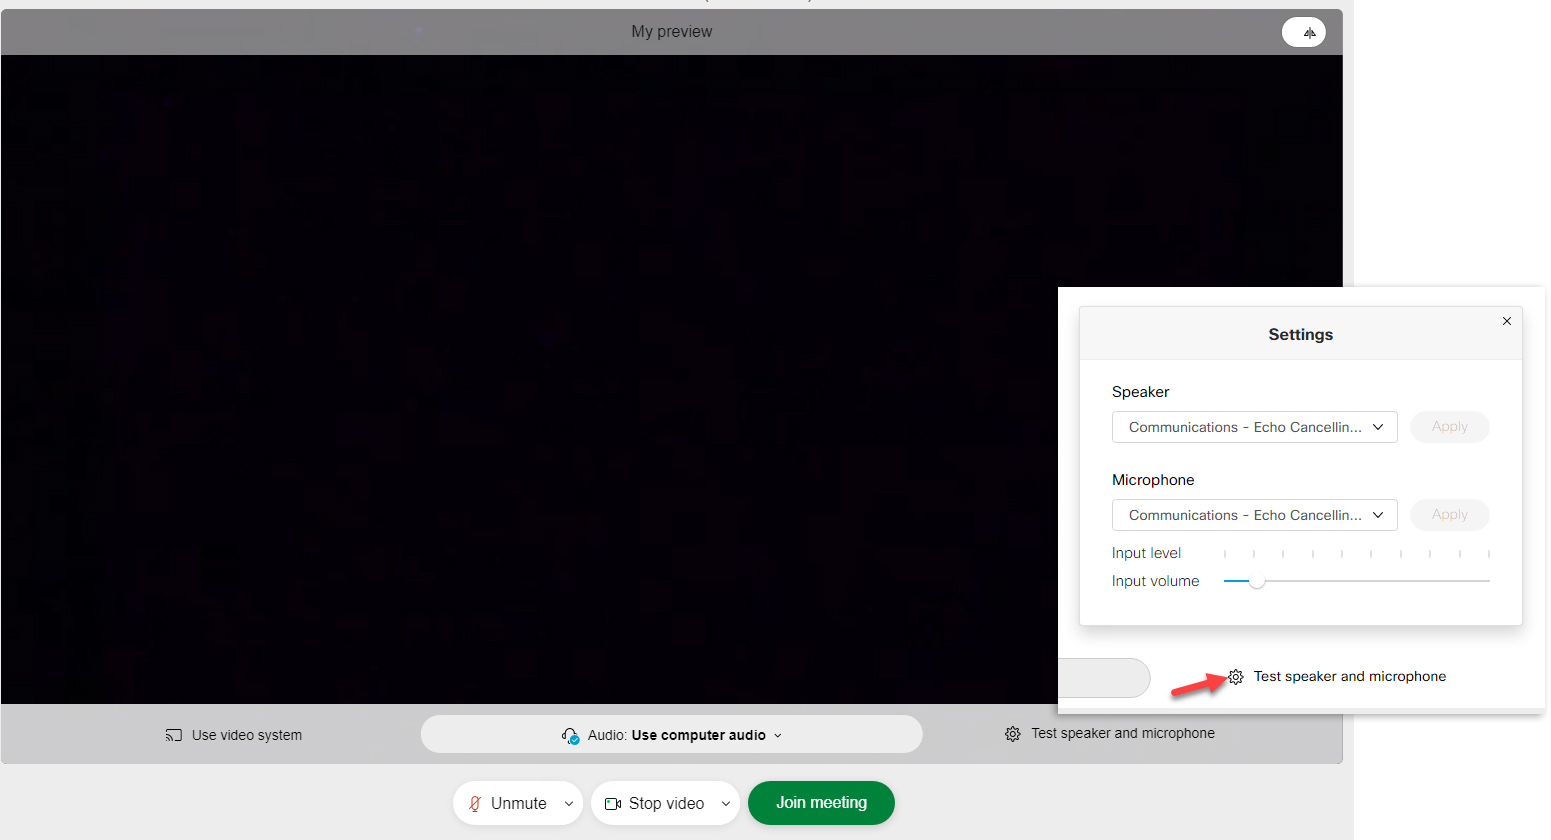Close the Settings panel with the X

point(1507,321)
